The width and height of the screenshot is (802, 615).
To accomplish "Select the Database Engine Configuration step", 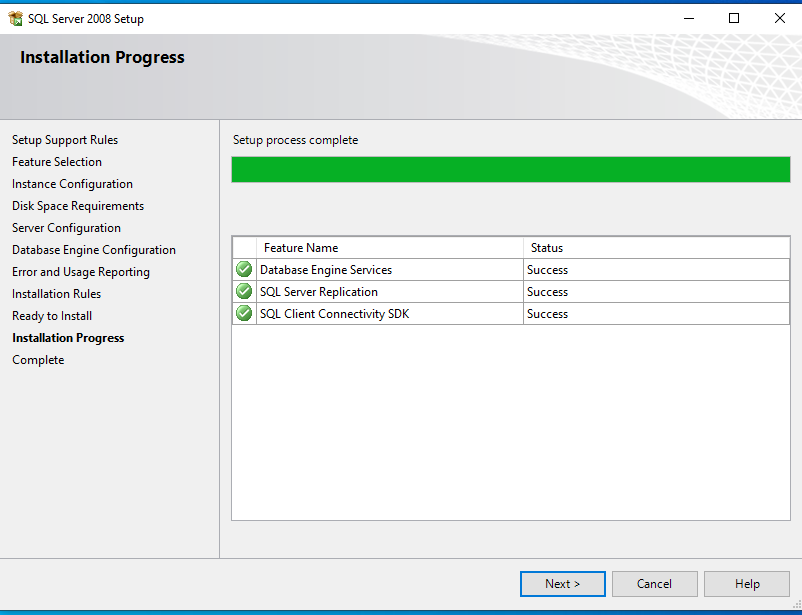I will 94,250.
